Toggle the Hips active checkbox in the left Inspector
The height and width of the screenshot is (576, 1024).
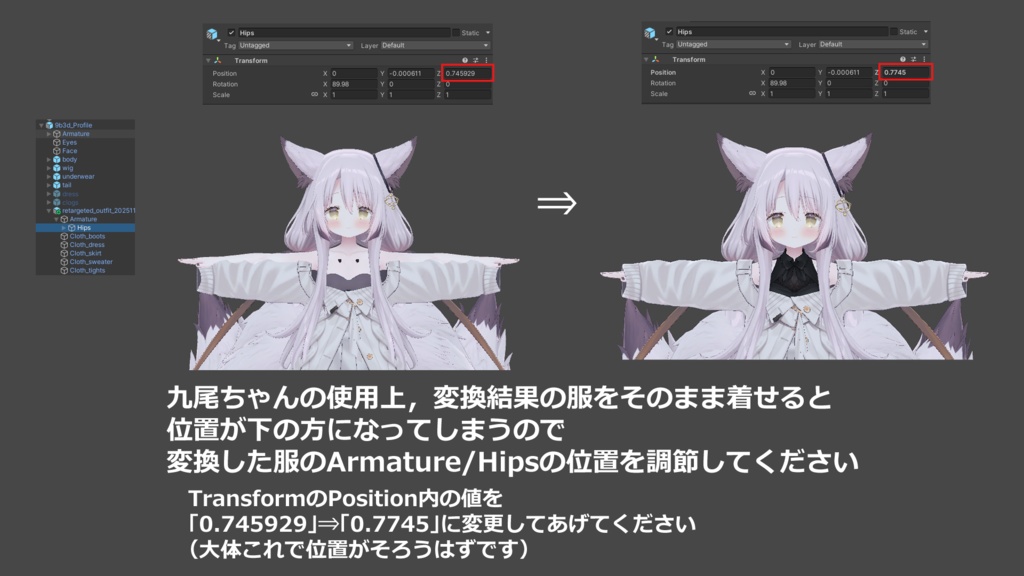(231, 31)
